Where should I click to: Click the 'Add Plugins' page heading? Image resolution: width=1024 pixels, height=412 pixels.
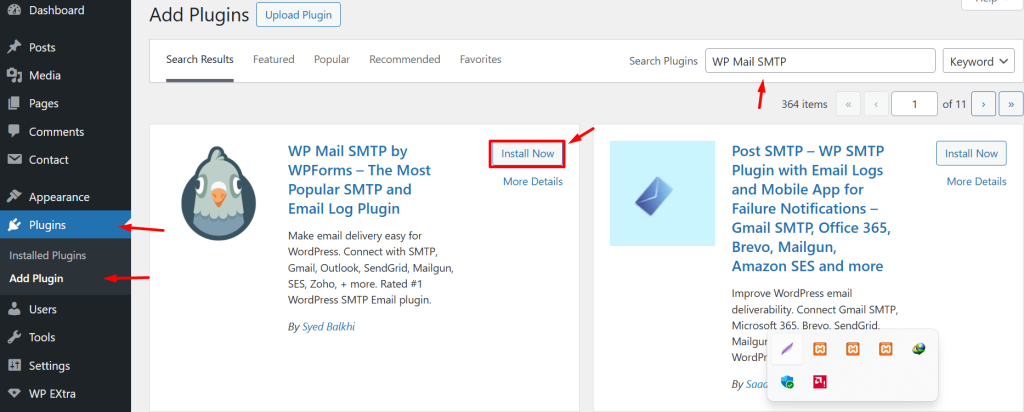[x=199, y=15]
